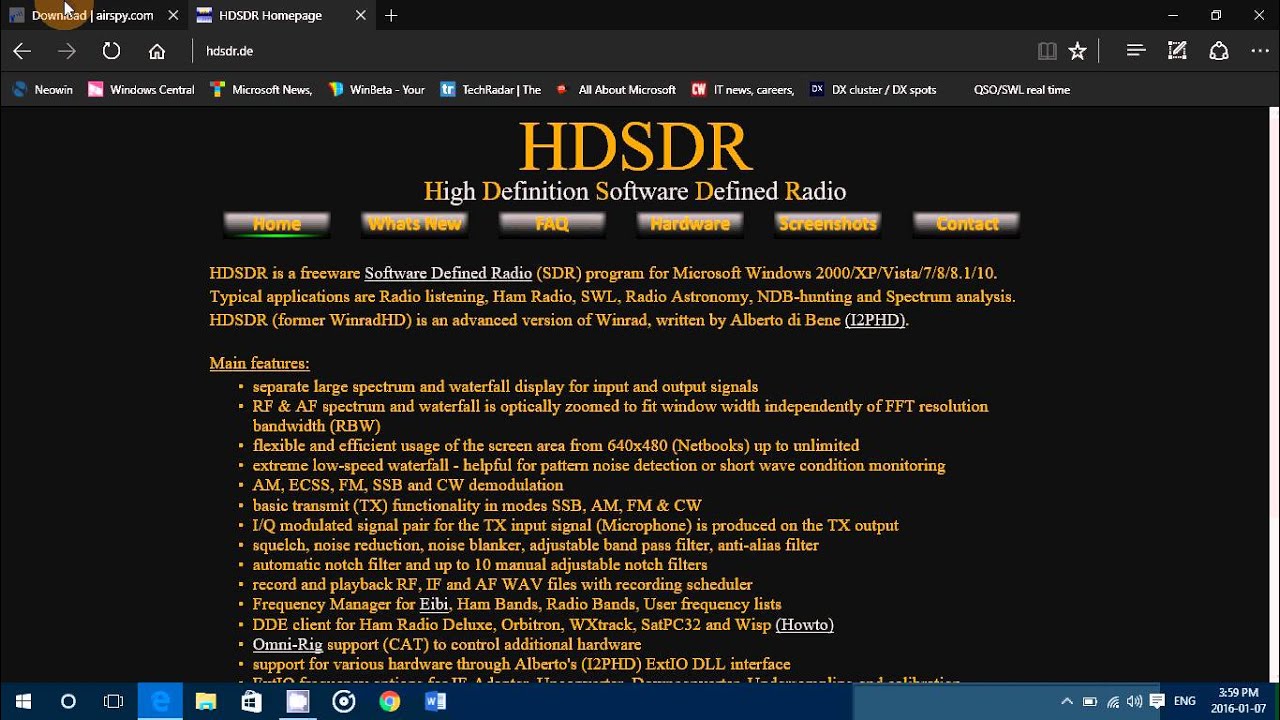Viewport: 1280px width, 720px height.
Task: Open File Explorer from taskbar
Action: [206, 702]
